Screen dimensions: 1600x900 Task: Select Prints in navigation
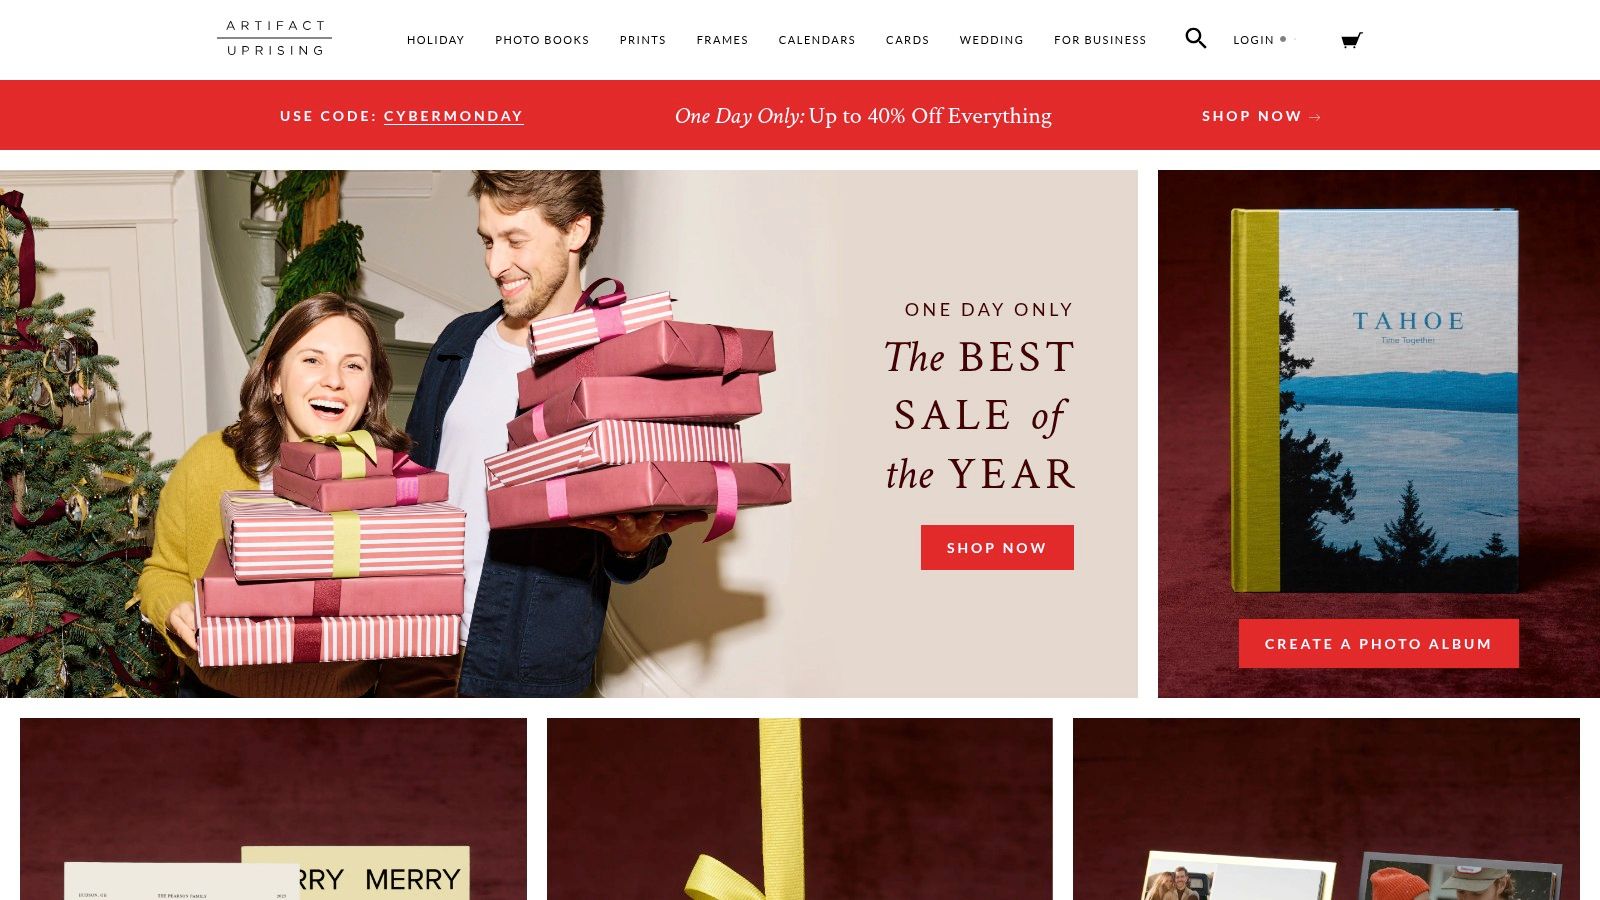pyautogui.click(x=642, y=40)
